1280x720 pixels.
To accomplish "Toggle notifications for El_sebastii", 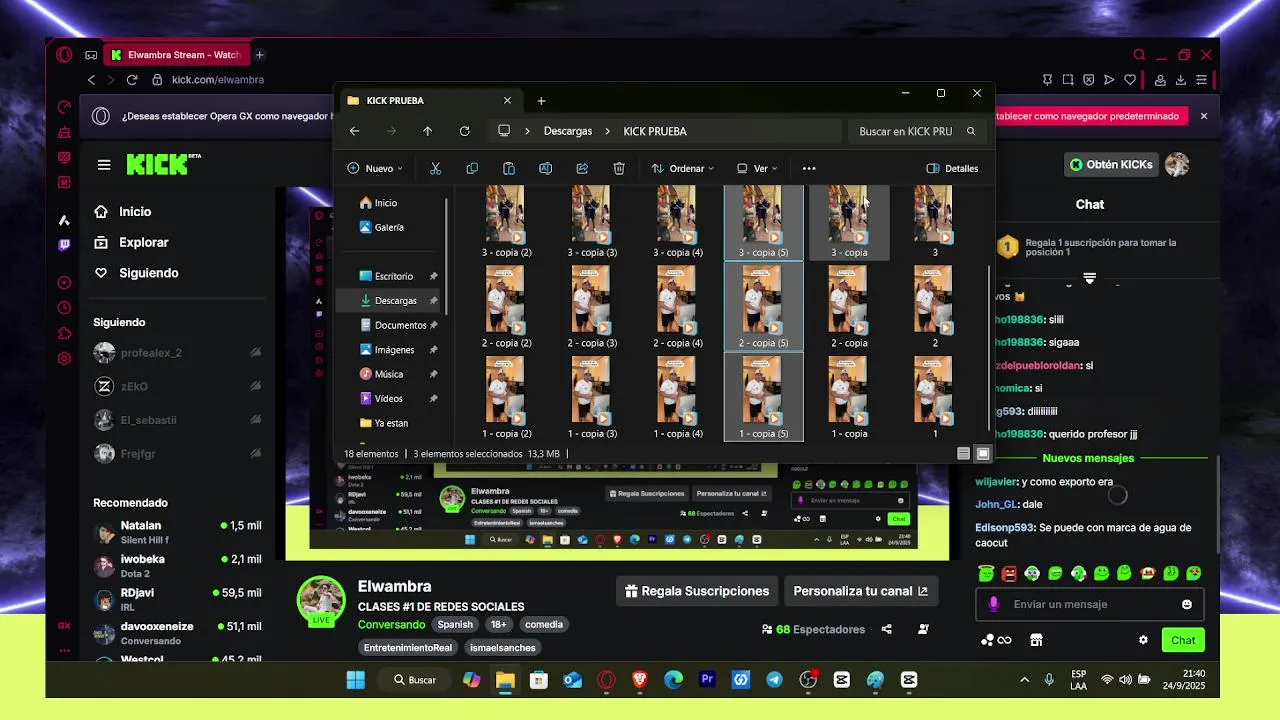I will 256,420.
